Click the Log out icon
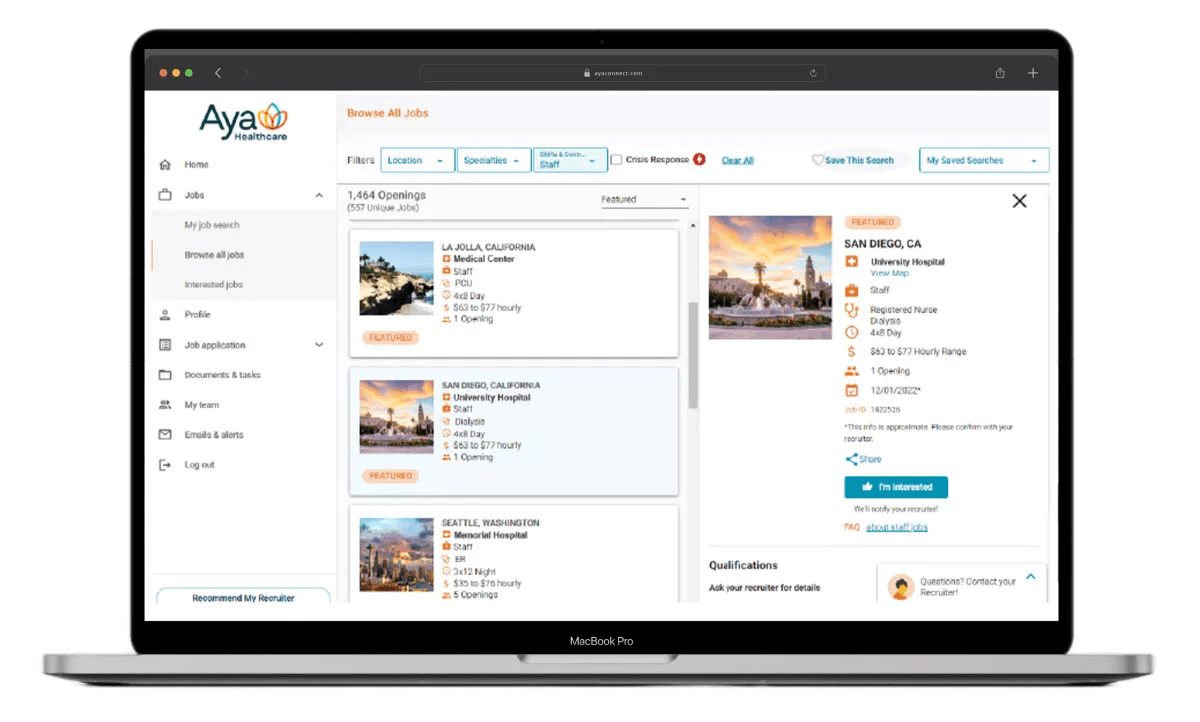The width and height of the screenshot is (1200, 722). click(x=165, y=465)
